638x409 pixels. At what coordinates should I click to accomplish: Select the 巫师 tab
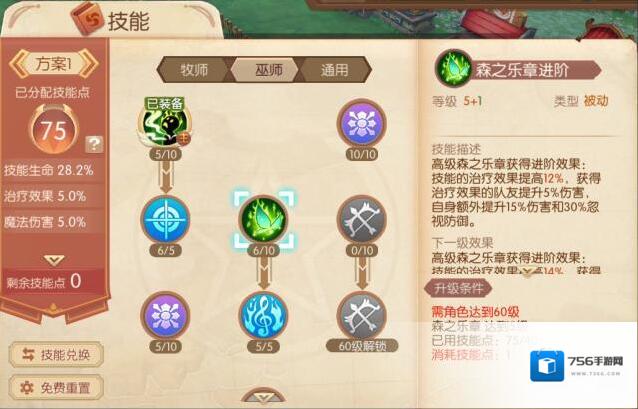(265, 70)
